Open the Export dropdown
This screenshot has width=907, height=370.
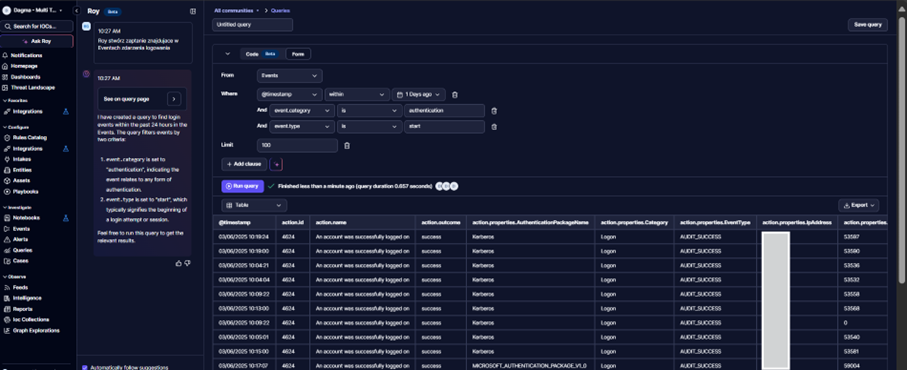[858, 205]
